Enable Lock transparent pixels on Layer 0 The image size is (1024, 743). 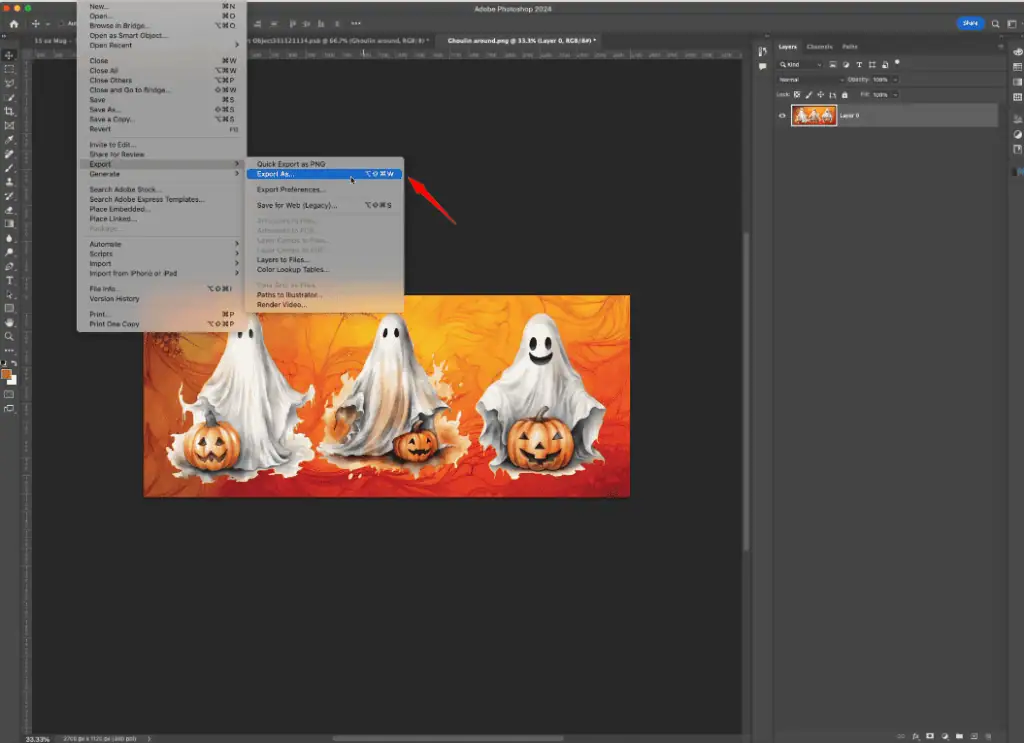[x=797, y=94]
